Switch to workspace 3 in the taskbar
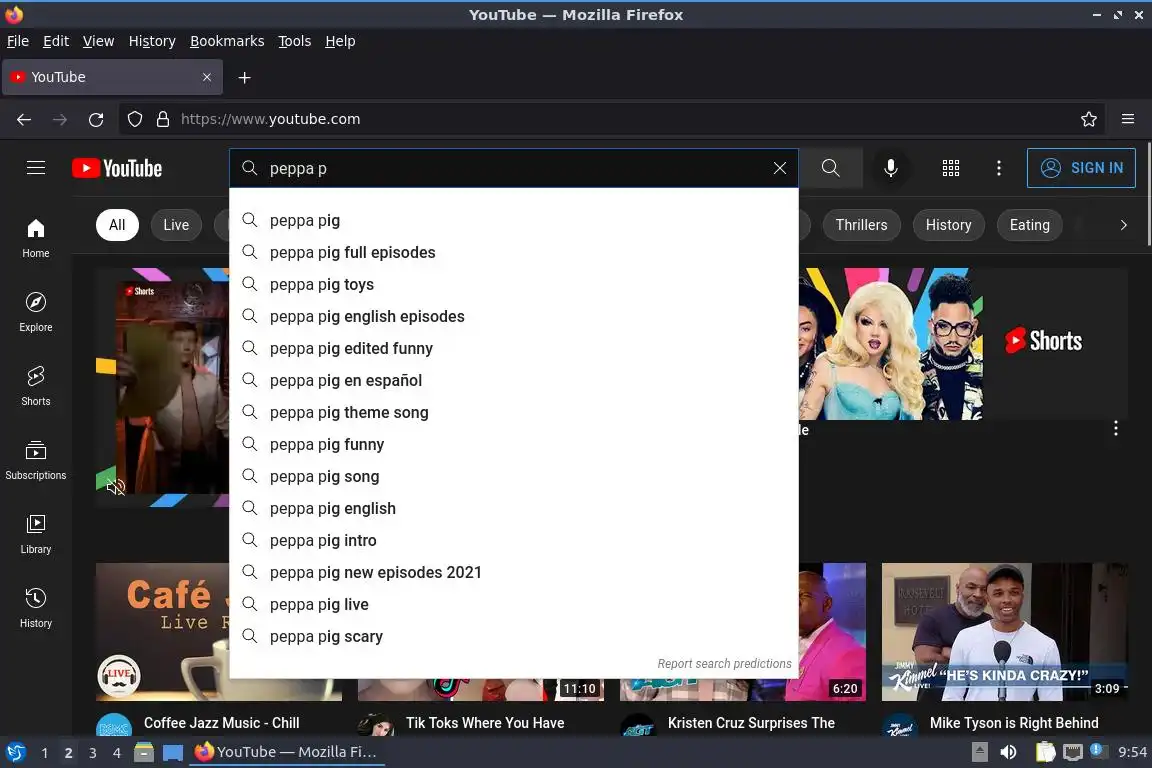The image size is (1152, 768). click(x=93, y=753)
